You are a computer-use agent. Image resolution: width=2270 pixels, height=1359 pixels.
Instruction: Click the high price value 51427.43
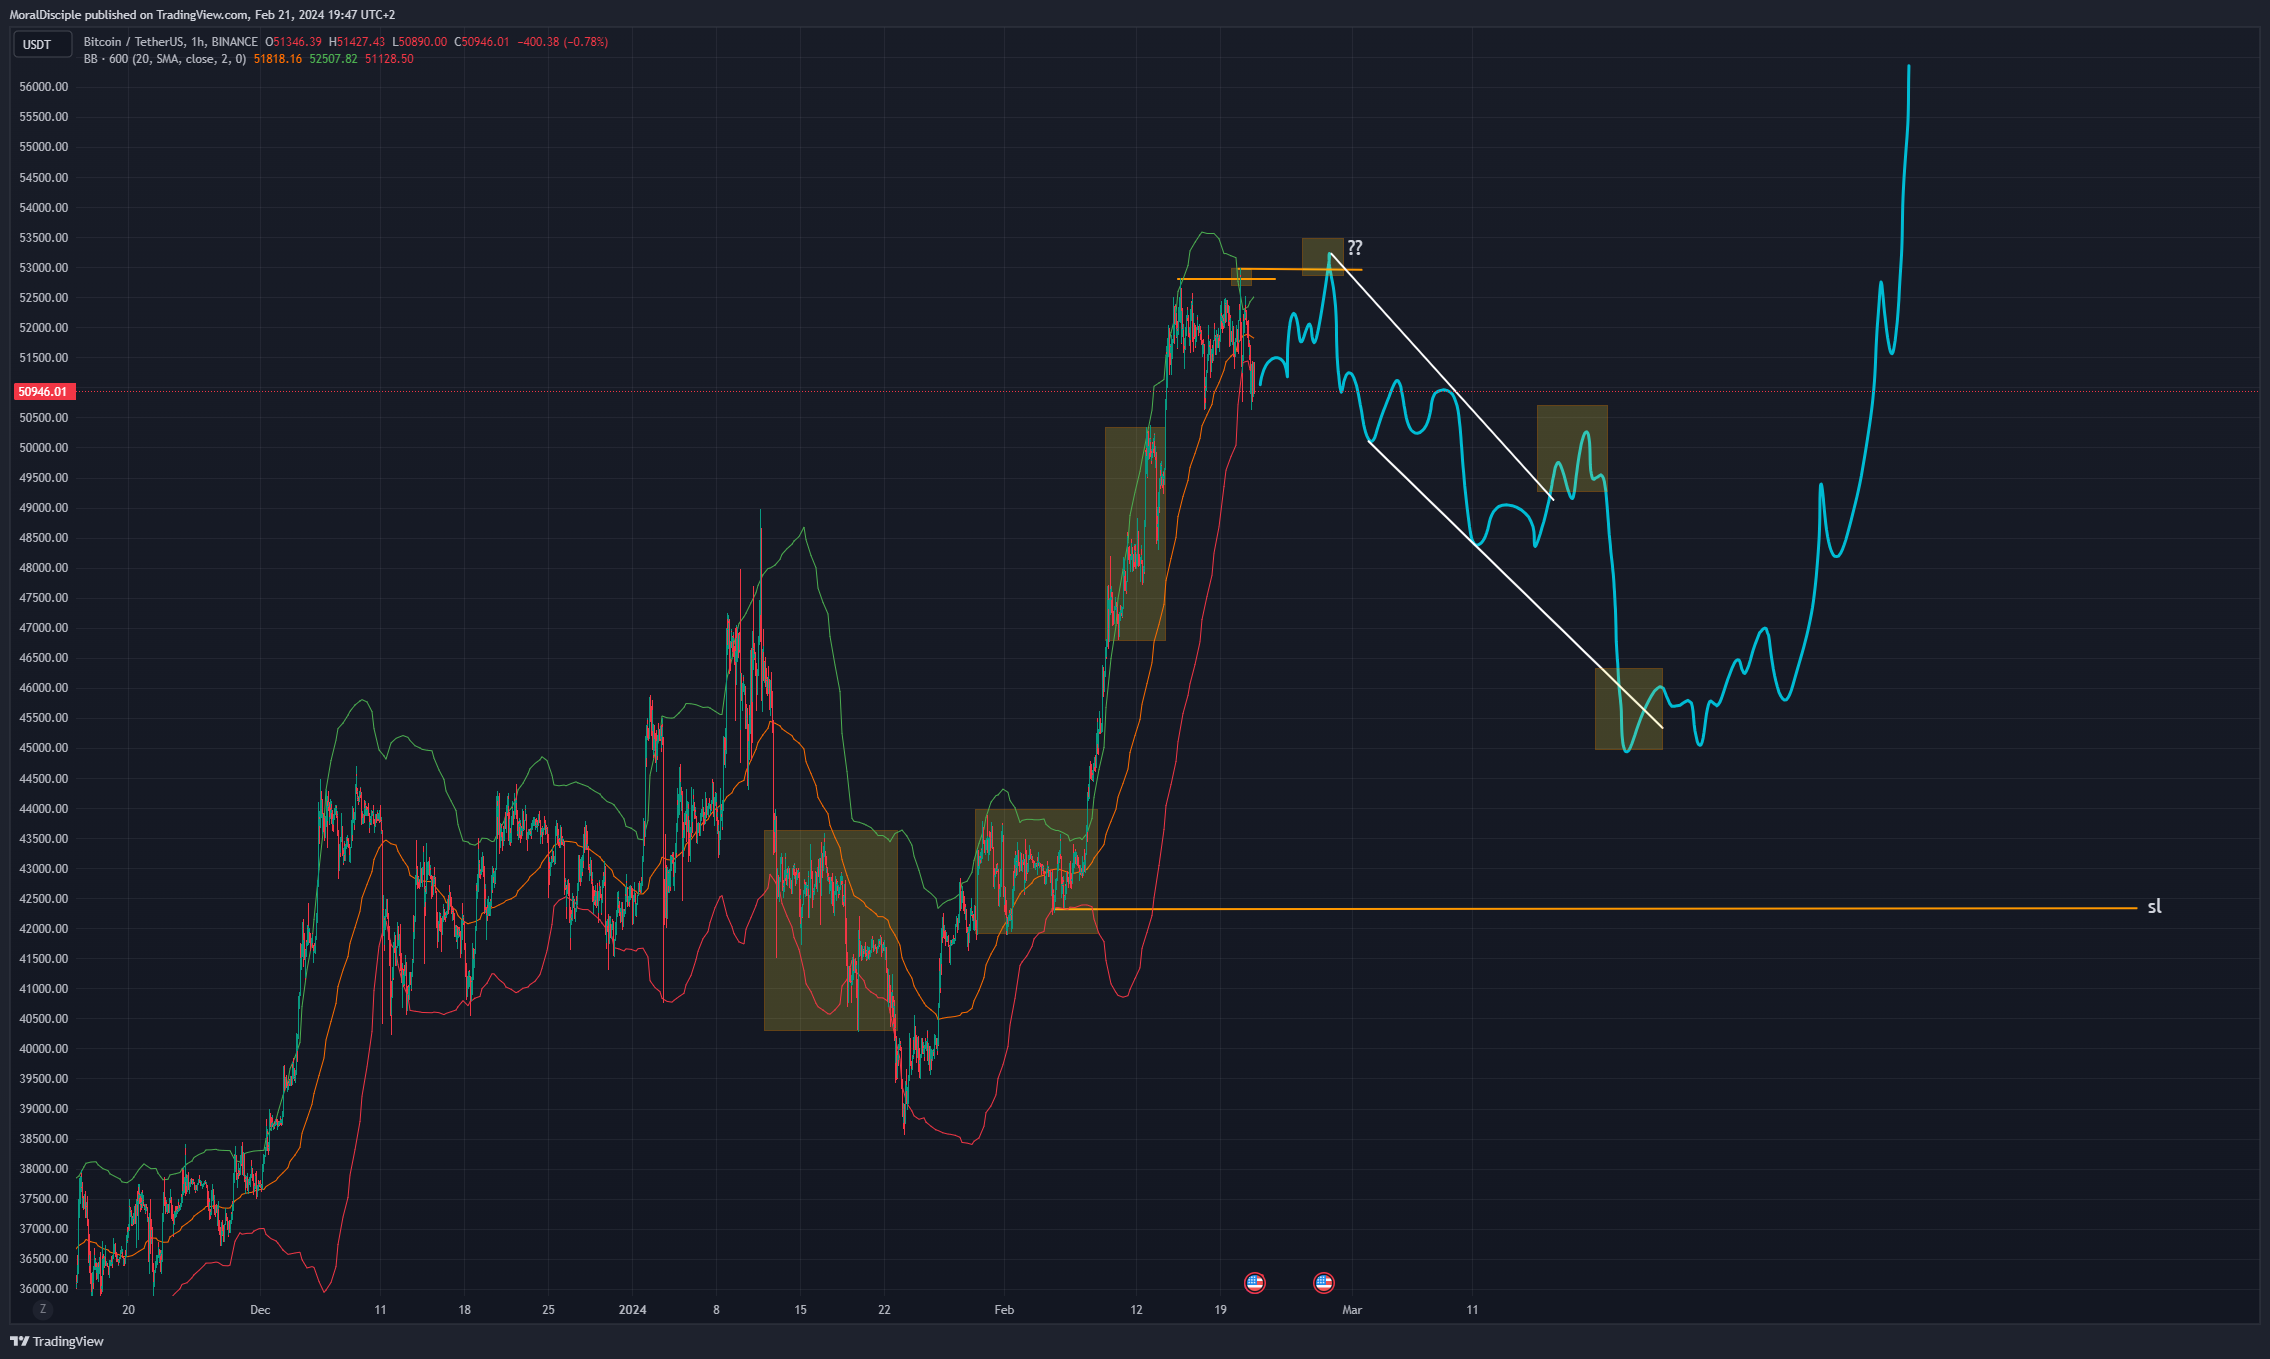(x=361, y=42)
